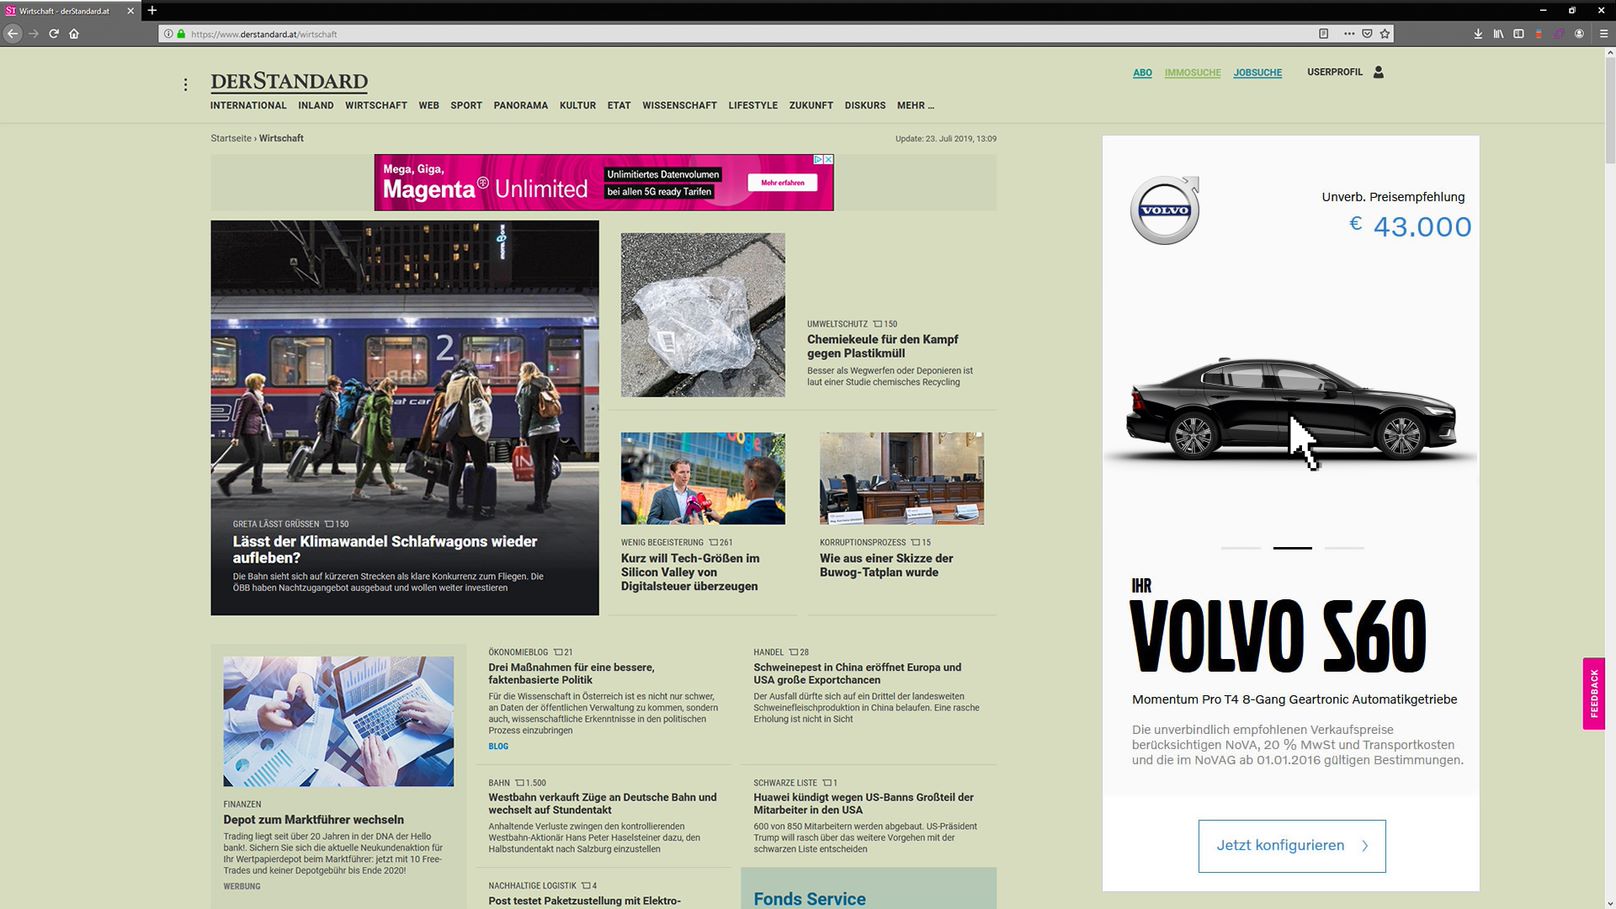This screenshot has width=1616, height=909.
Task: Go to the browser home page
Action: coord(74,33)
